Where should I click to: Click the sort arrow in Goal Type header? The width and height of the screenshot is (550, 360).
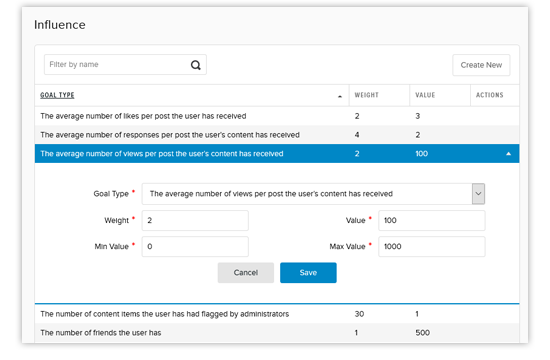340,96
